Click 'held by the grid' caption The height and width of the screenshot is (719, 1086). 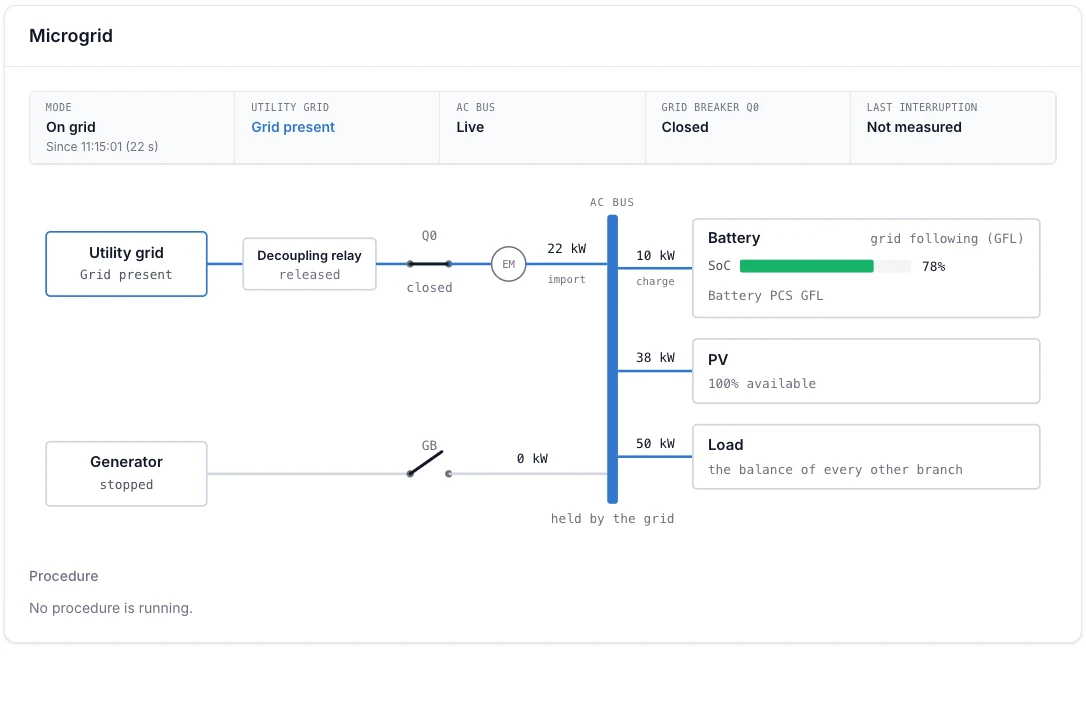[612, 519]
